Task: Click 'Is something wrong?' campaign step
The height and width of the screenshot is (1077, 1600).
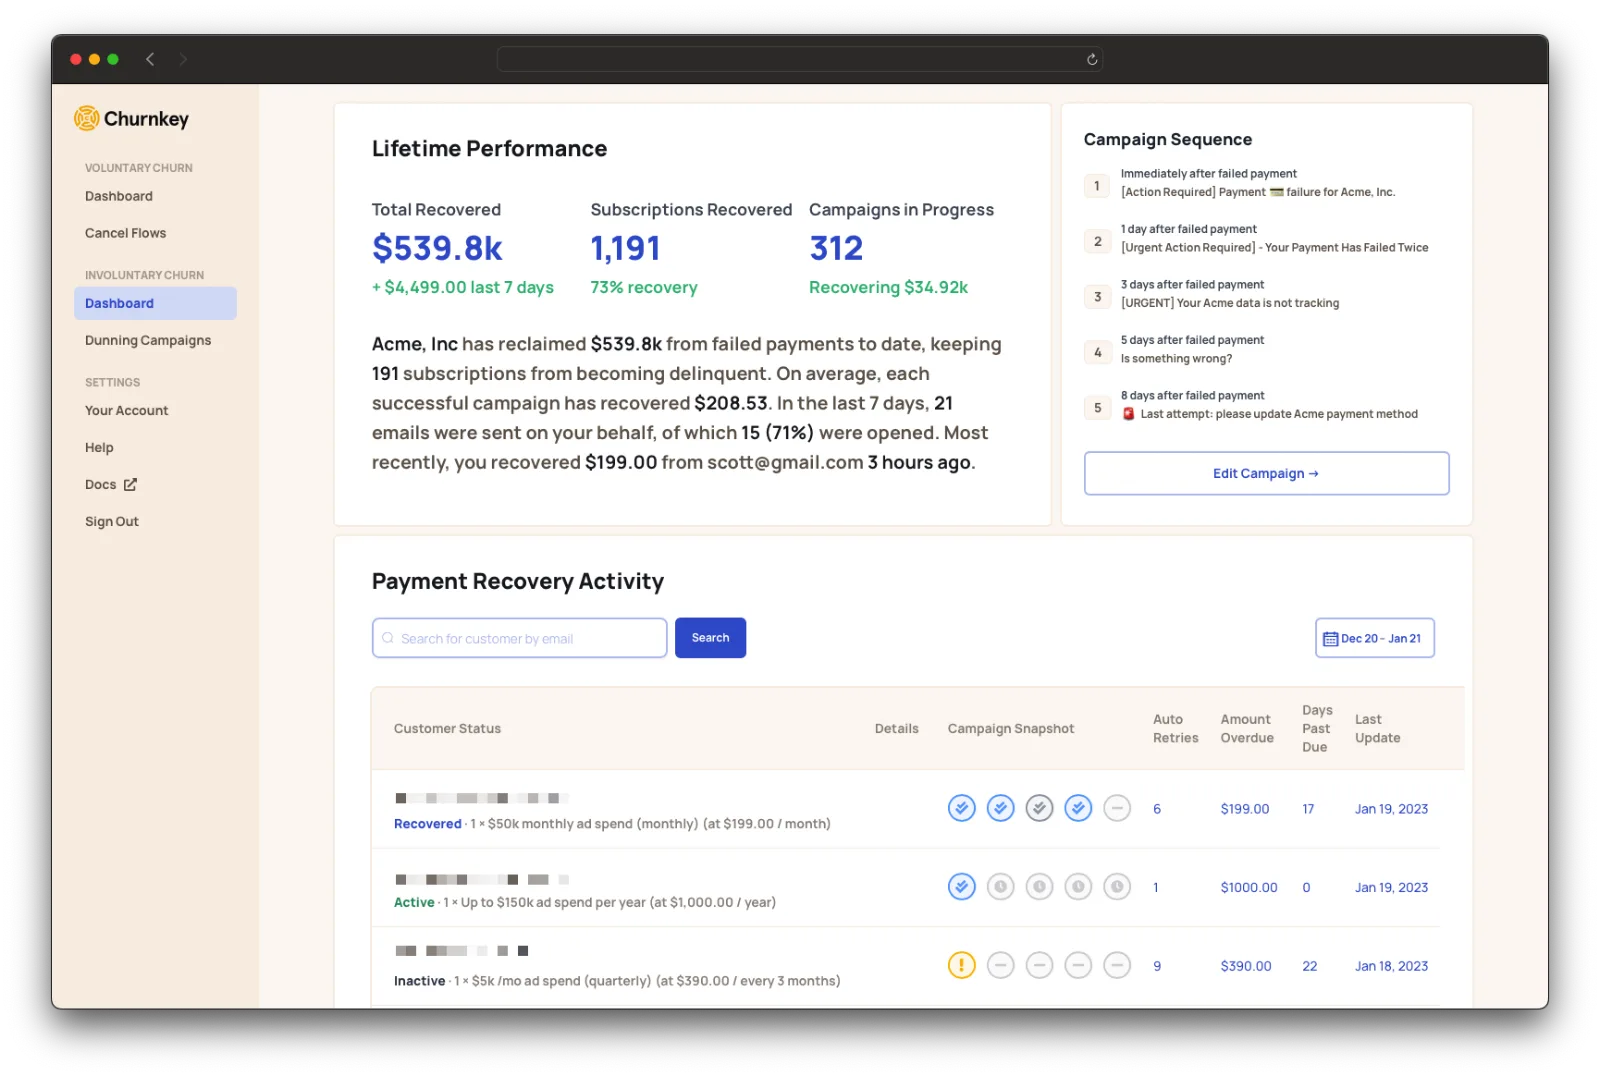Action: click(x=1176, y=358)
